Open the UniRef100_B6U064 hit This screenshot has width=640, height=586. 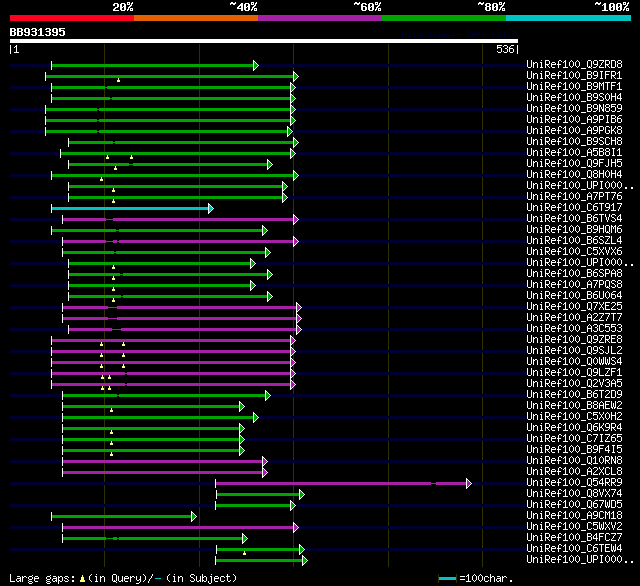click(574, 296)
